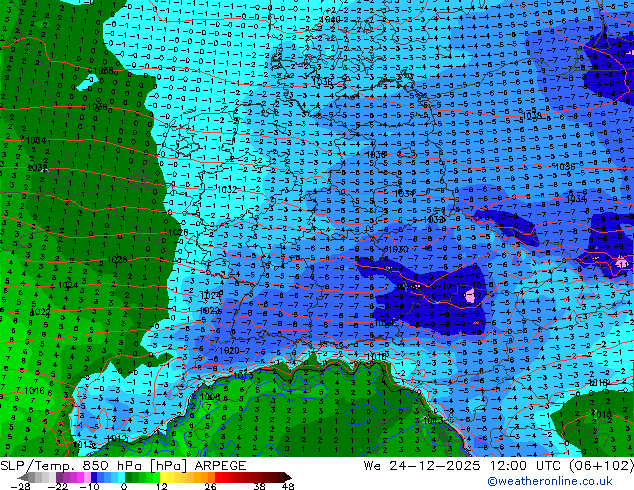This screenshot has height=490, width=634.
Task: Click the '38' label under the temperature scale
Action: (x=260, y=486)
